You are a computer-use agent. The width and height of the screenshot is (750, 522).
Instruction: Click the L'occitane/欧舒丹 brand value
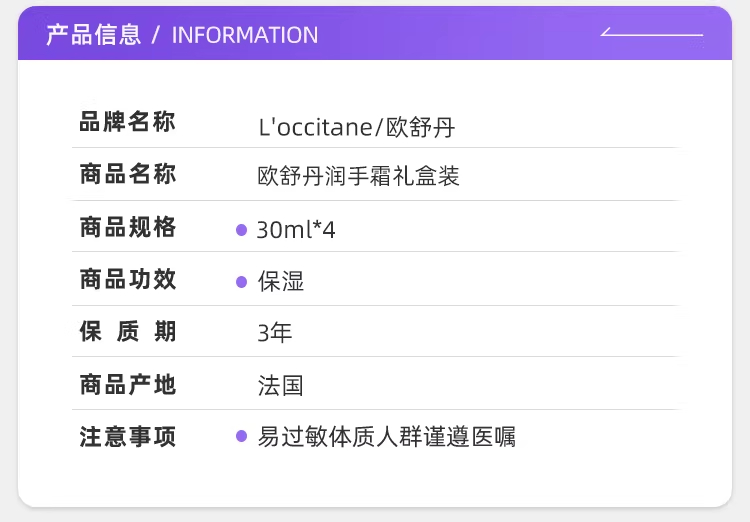(356, 127)
